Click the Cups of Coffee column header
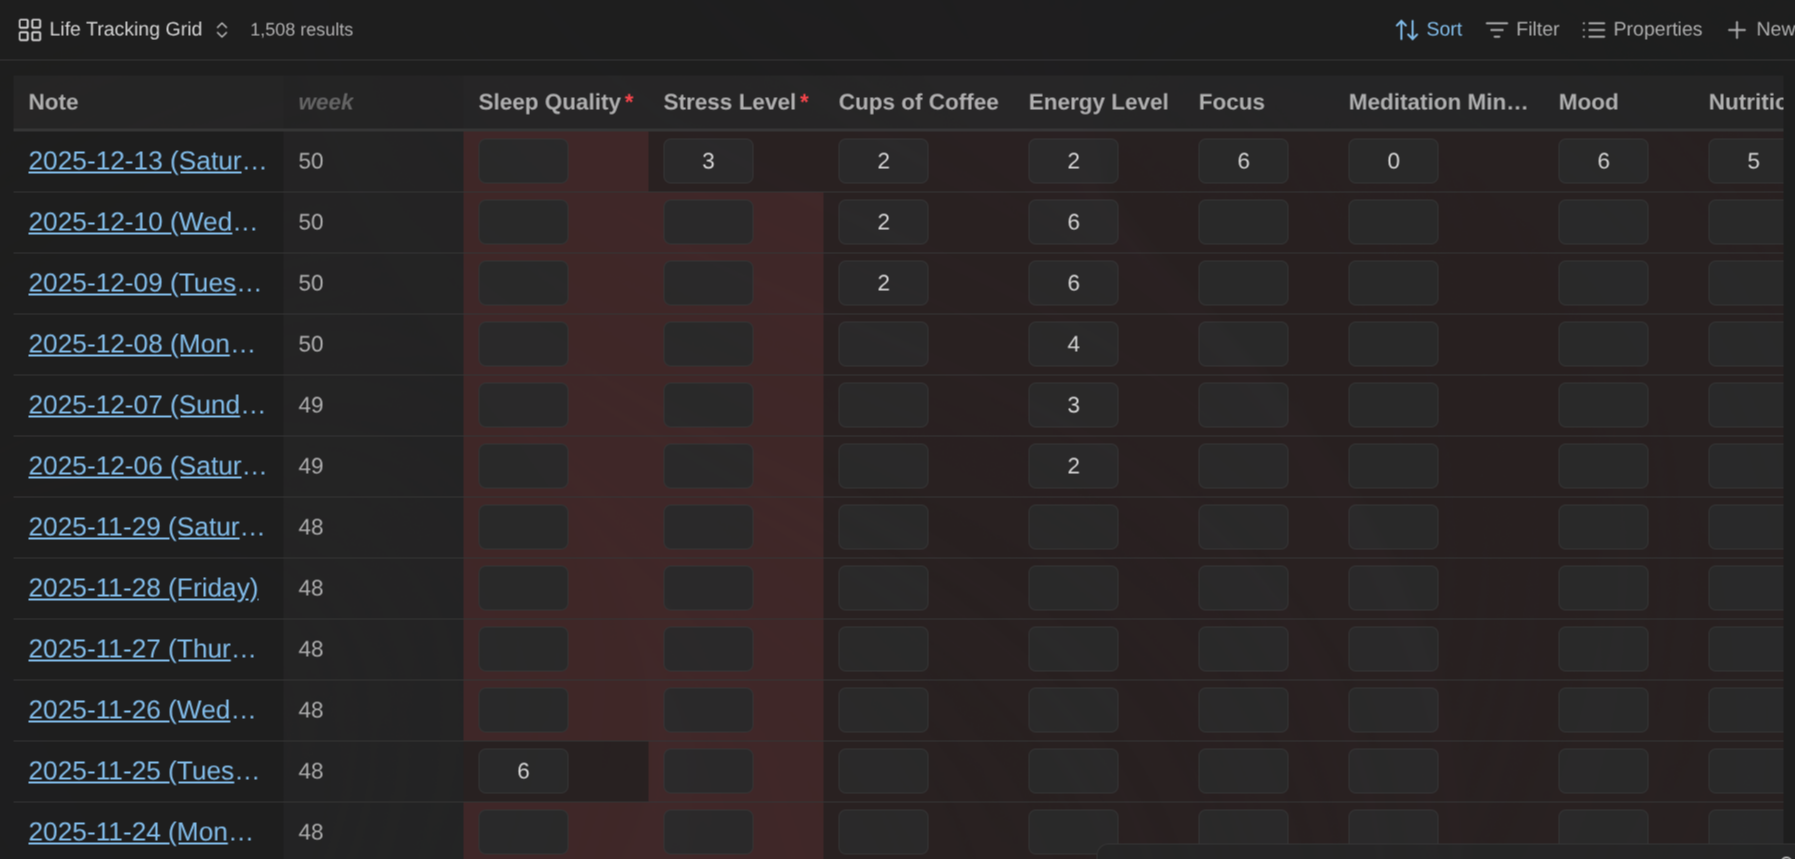This screenshot has height=859, width=1795. [x=918, y=102]
